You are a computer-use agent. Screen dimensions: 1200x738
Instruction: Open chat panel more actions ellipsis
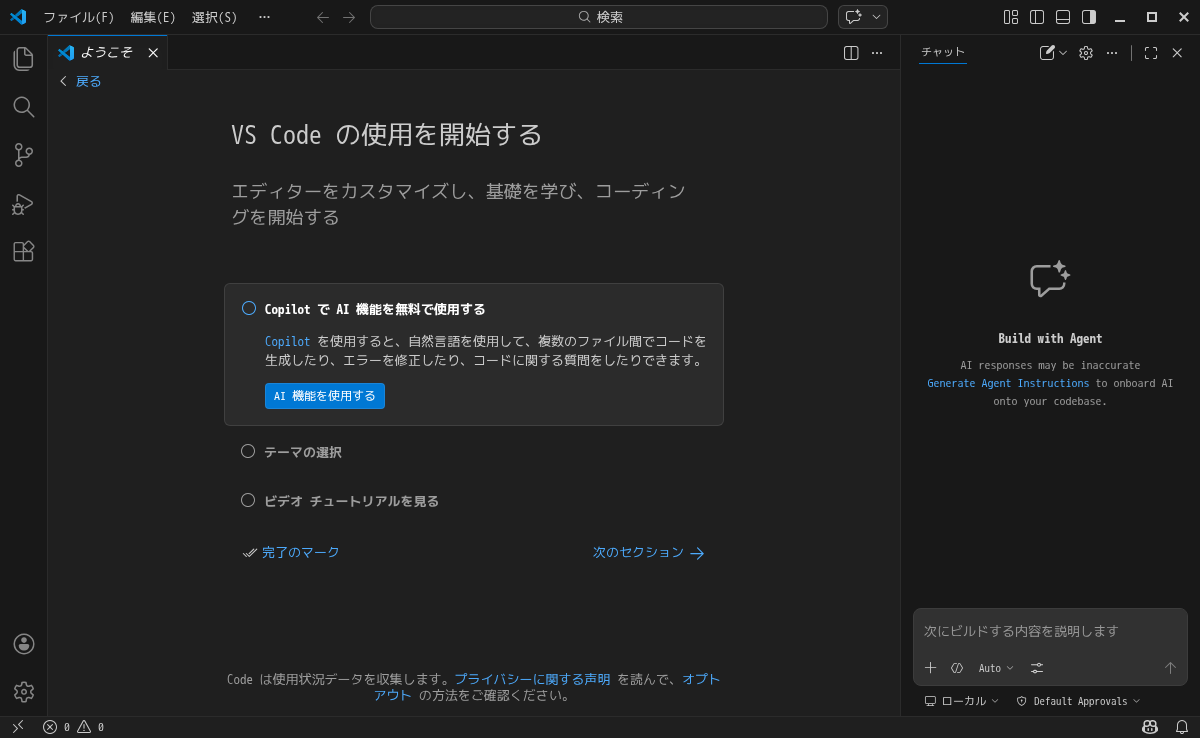click(x=1112, y=53)
